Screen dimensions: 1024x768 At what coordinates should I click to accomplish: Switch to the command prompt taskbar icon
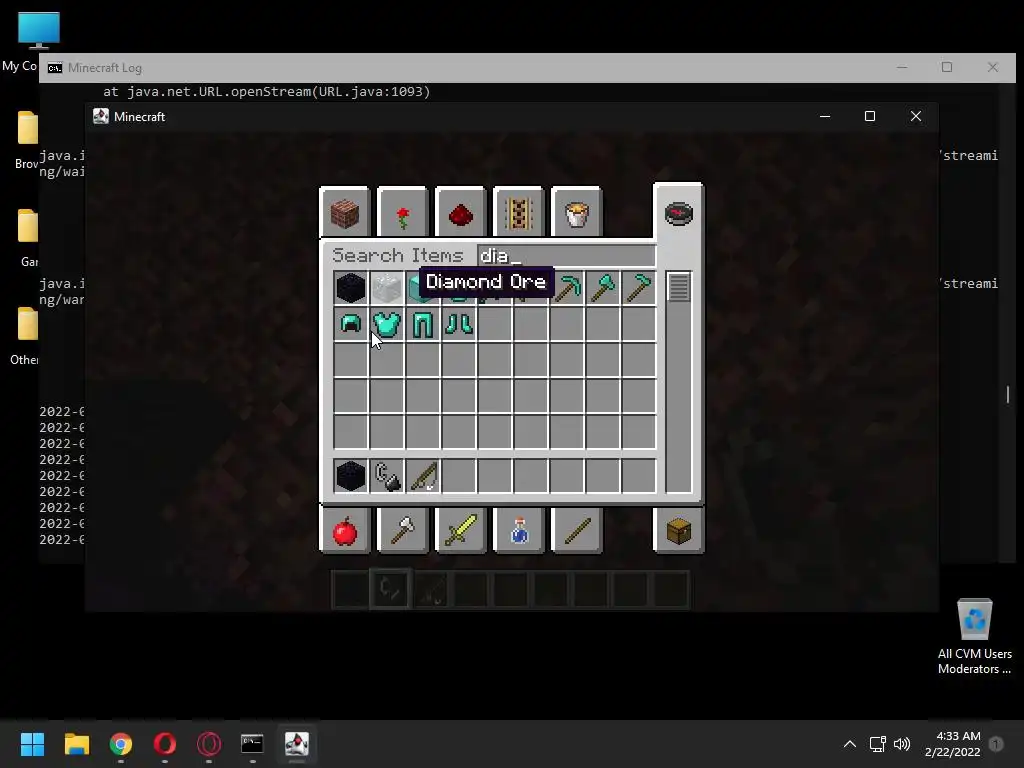(252, 744)
